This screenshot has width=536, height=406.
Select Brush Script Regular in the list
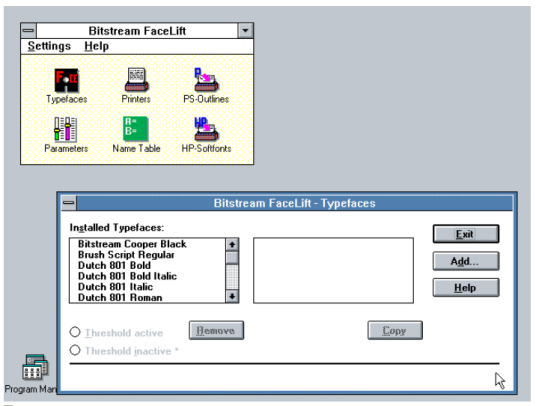(x=147, y=255)
